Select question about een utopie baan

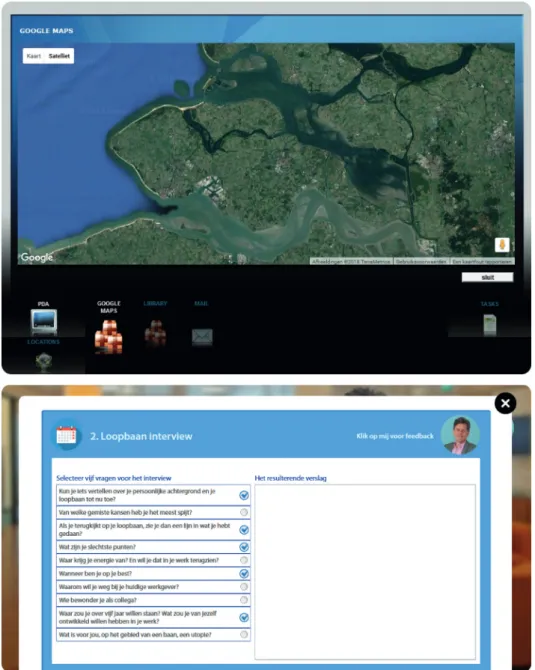click(244, 635)
